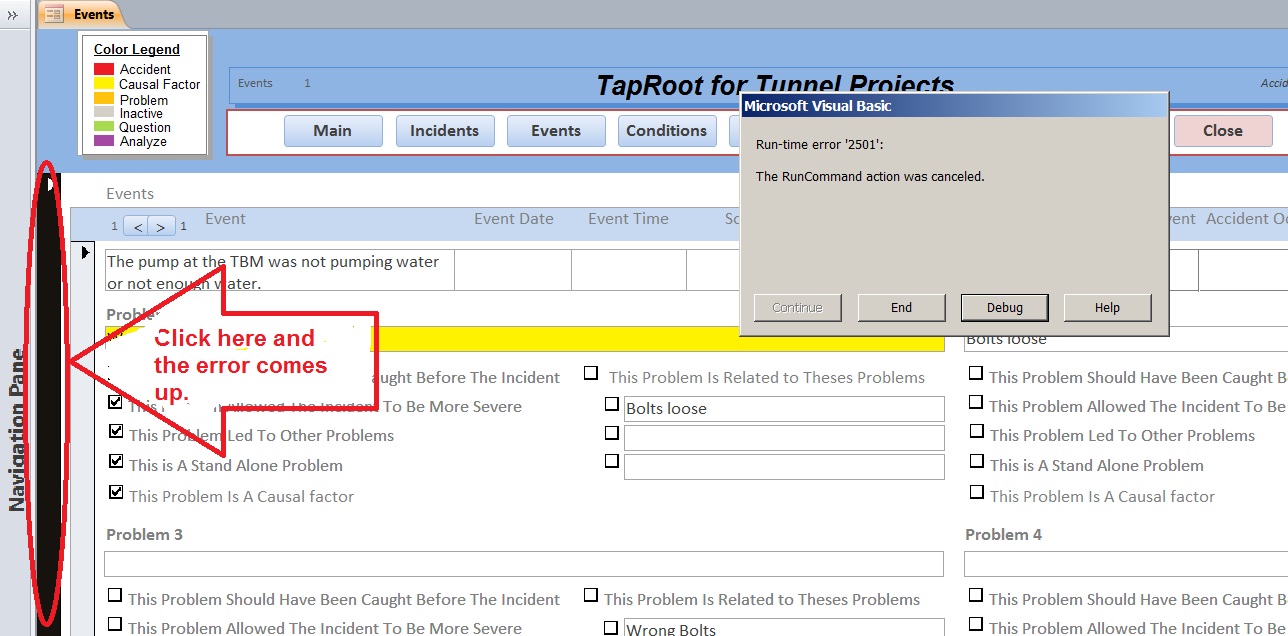Check Led To Other Problems above Problem 4
Viewport: 1288px width, 636px height.
[976, 431]
